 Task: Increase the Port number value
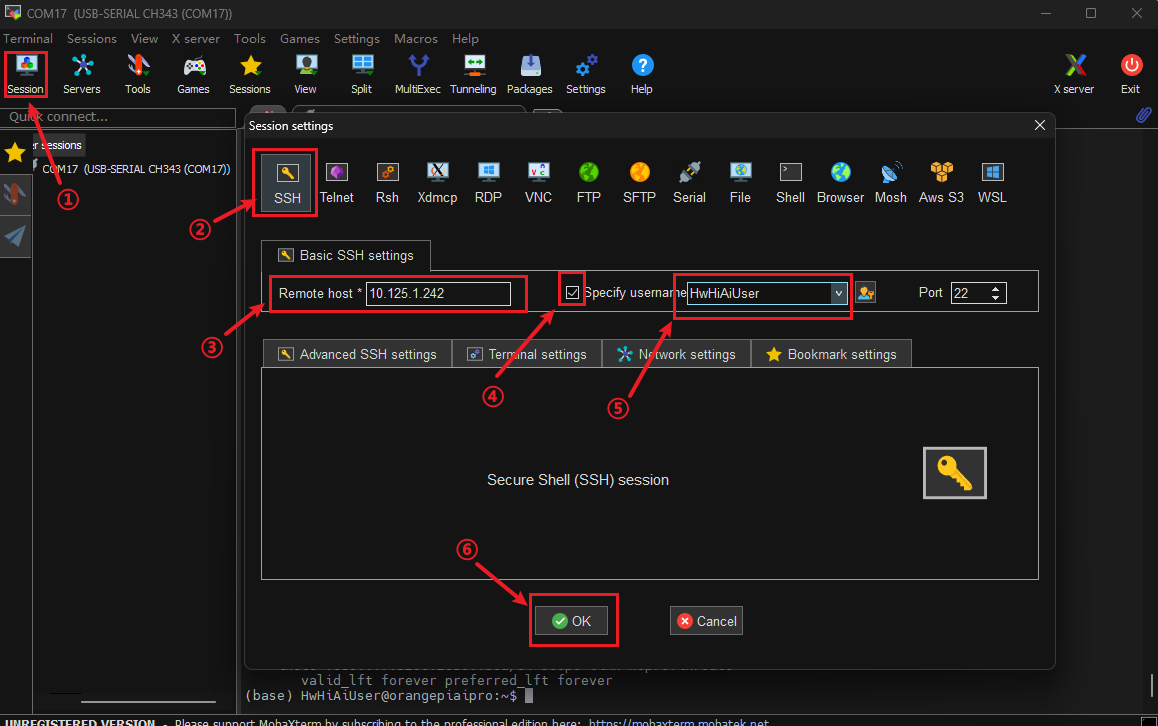[996, 289]
